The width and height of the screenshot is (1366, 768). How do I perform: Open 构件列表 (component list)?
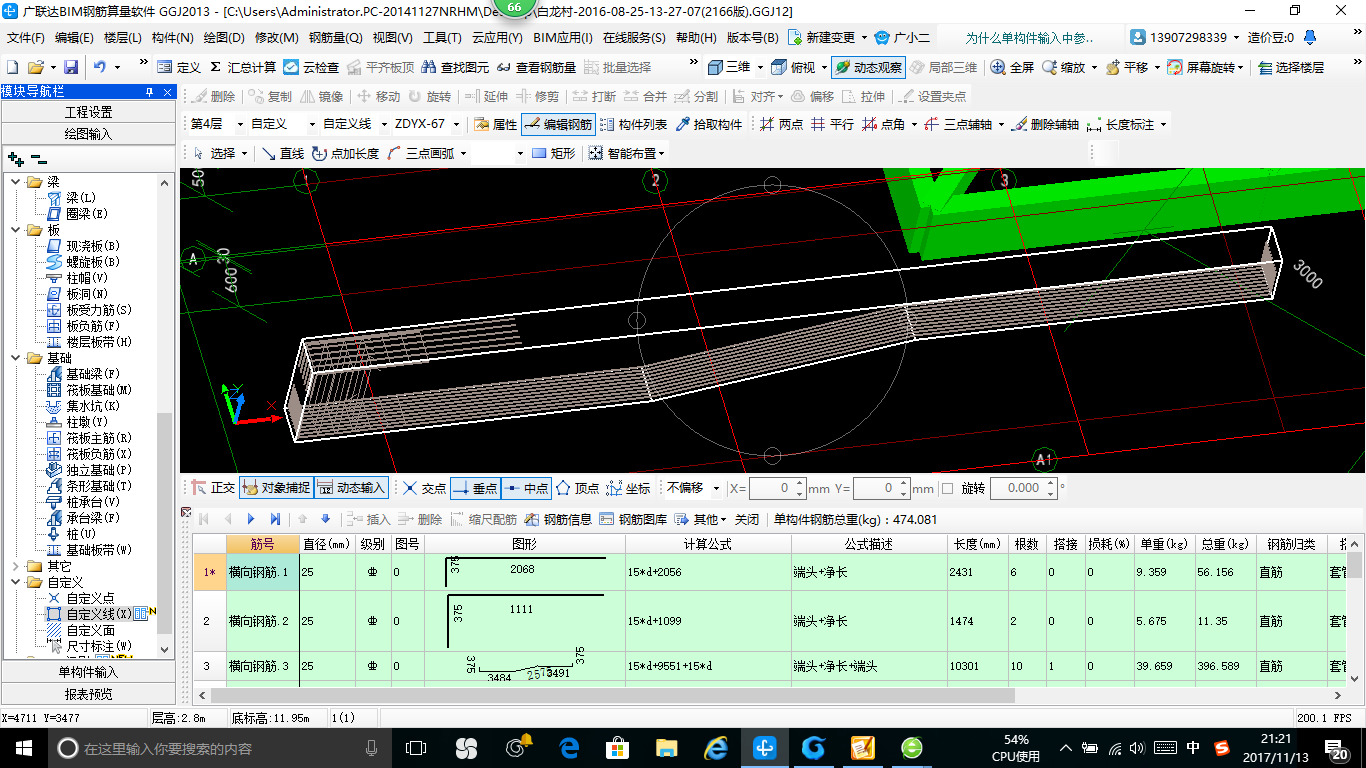pyautogui.click(x=633, y=125)
